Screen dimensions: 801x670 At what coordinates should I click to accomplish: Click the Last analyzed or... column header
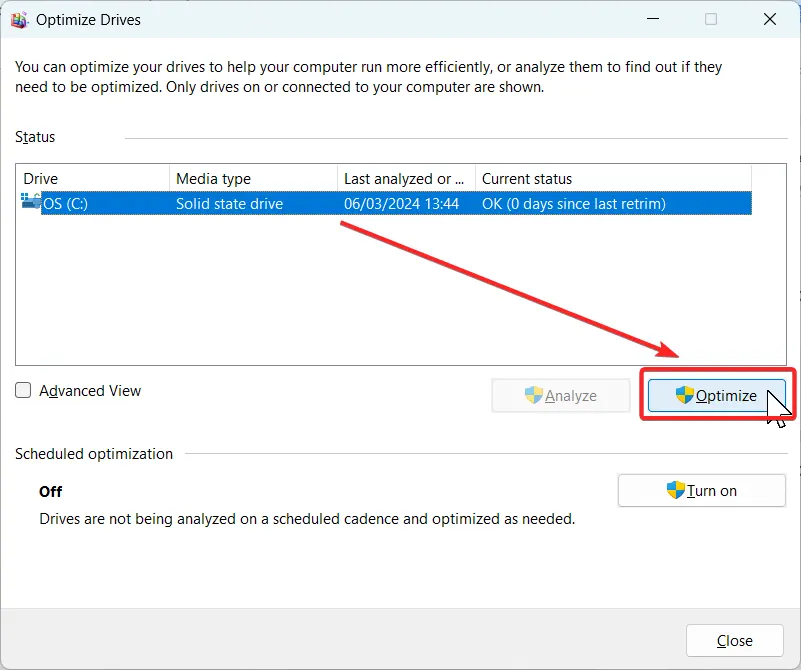click(x=407, y=179)
